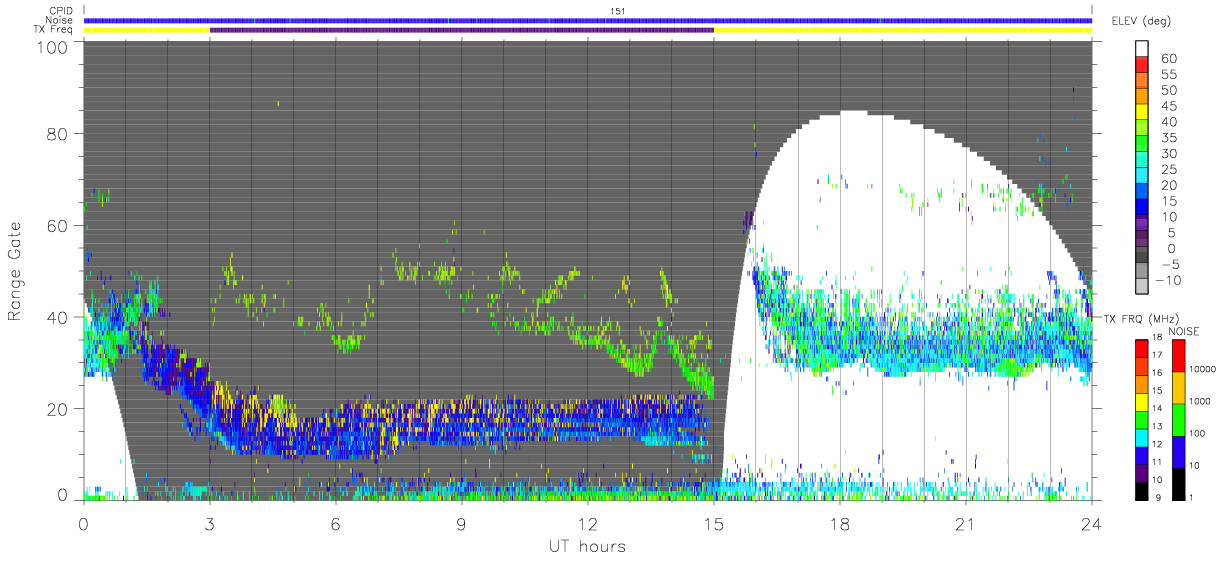
Task: Click the 9 tick on UT hours axis
Action: pyautogui.click(x=462, y=524)
